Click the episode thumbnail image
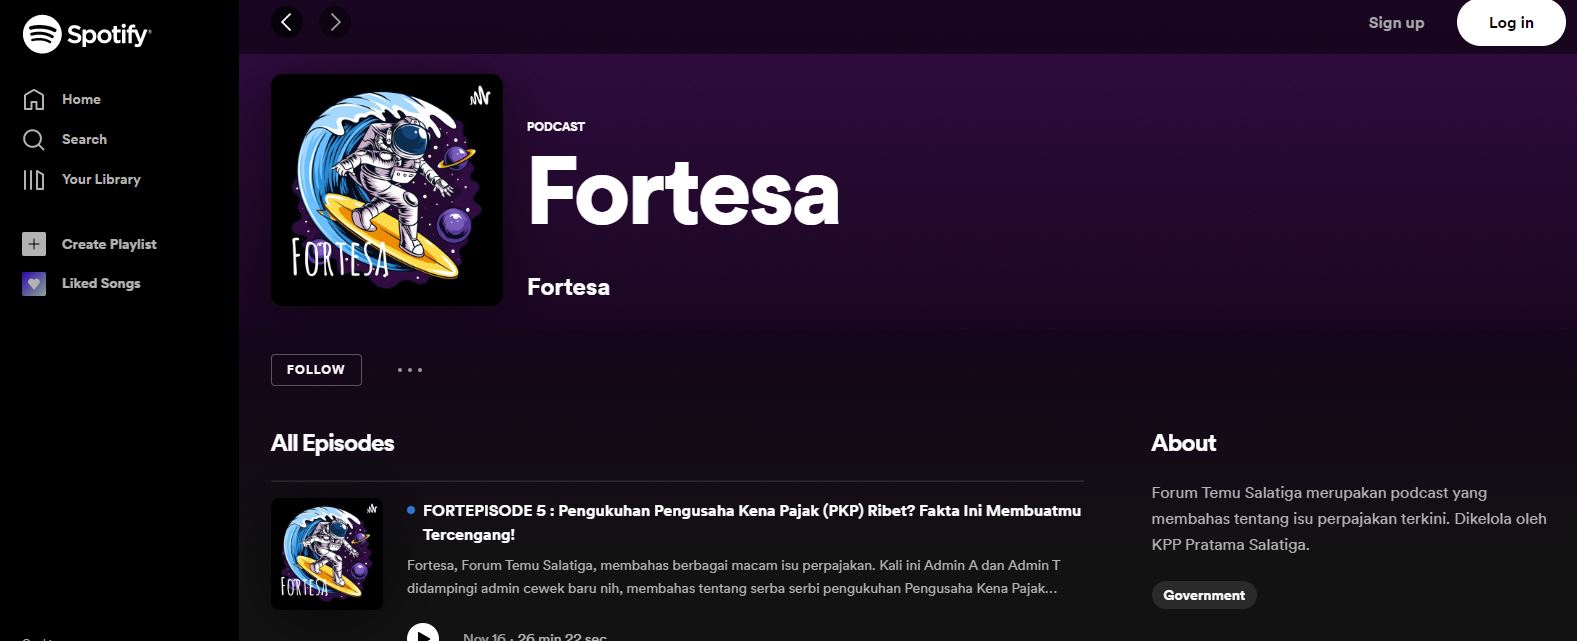The width and height of the screenshot is (1577, 641). pyautogui.click(x=327, y=554)
